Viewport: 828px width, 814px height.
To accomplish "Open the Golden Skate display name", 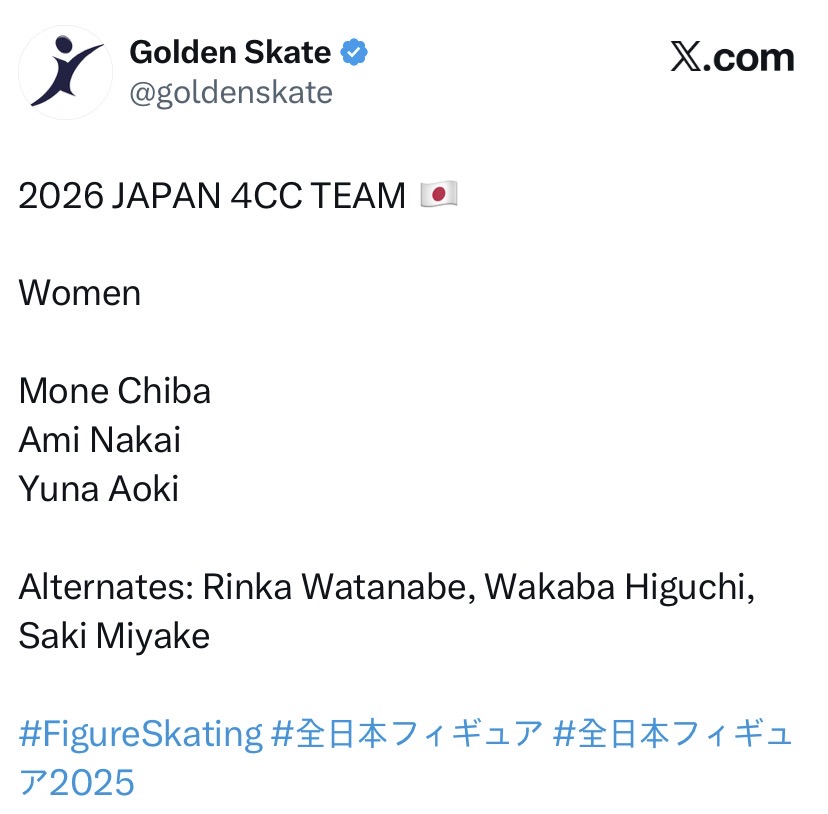I will point(230,54).
